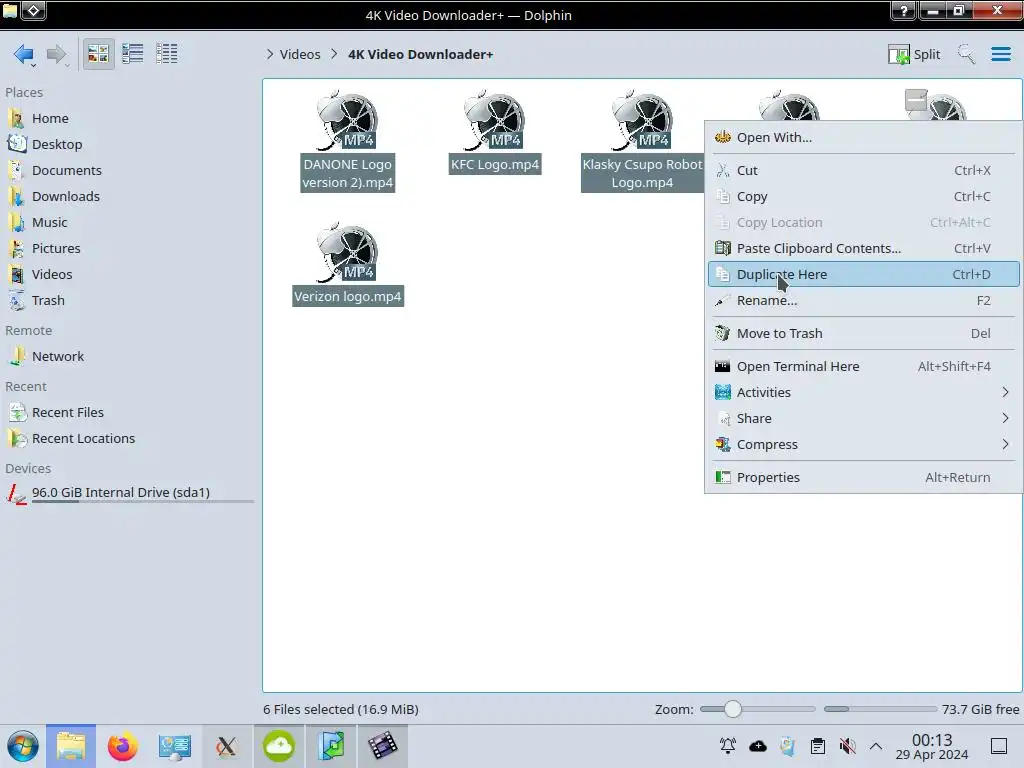Switch to Details view mode
1024x768 pixels.
[x=167, y=54]
